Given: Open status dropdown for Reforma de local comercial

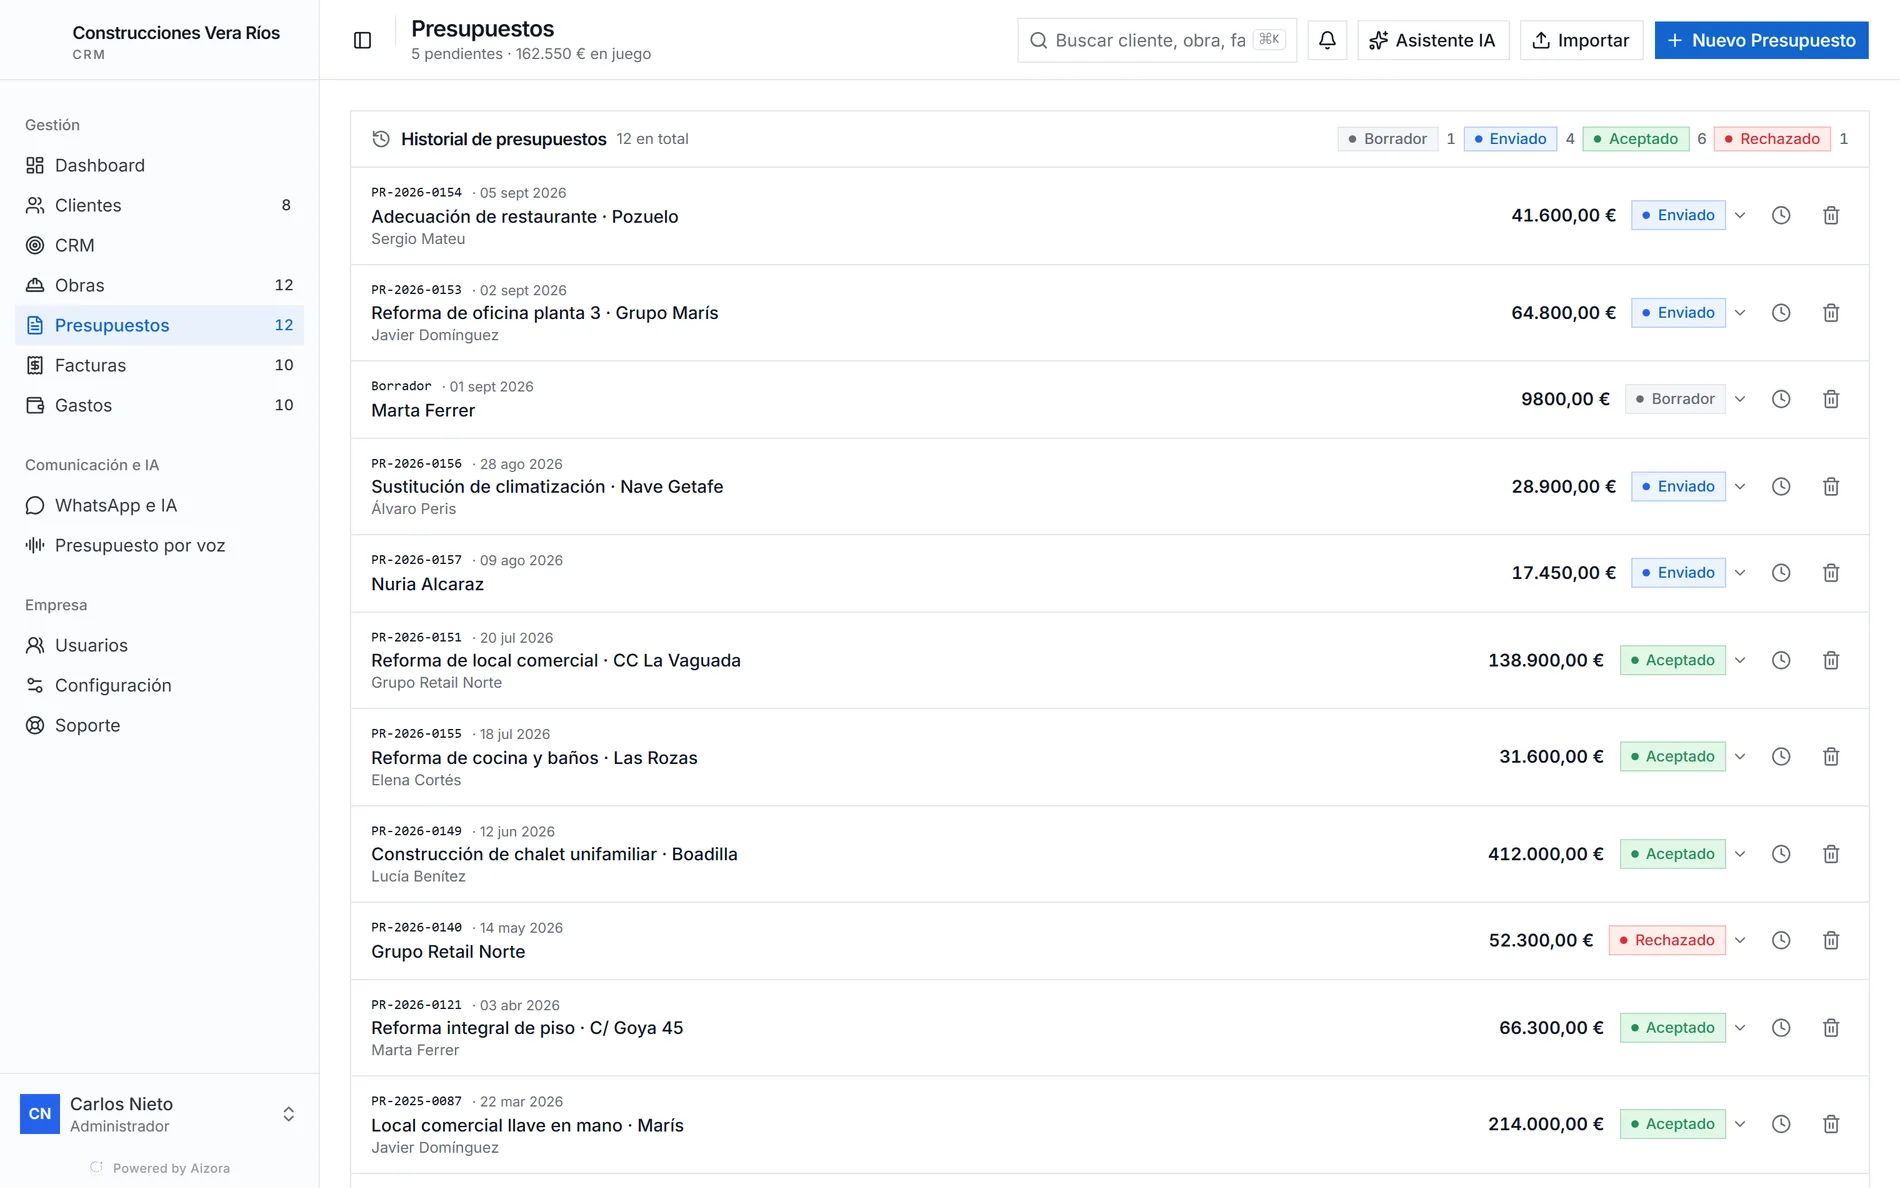Looking at the screenshot, I should (x=1740, y=660).
